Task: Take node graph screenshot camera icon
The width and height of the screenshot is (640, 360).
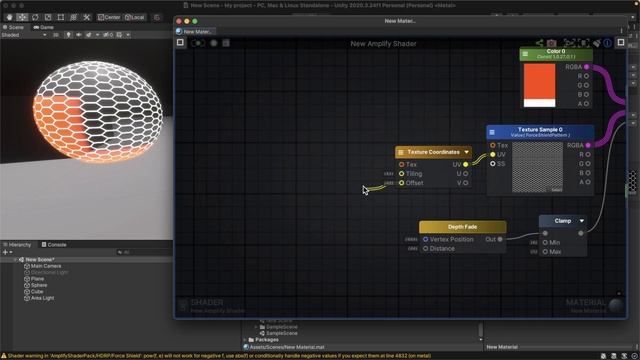Action: pos(551,43)
